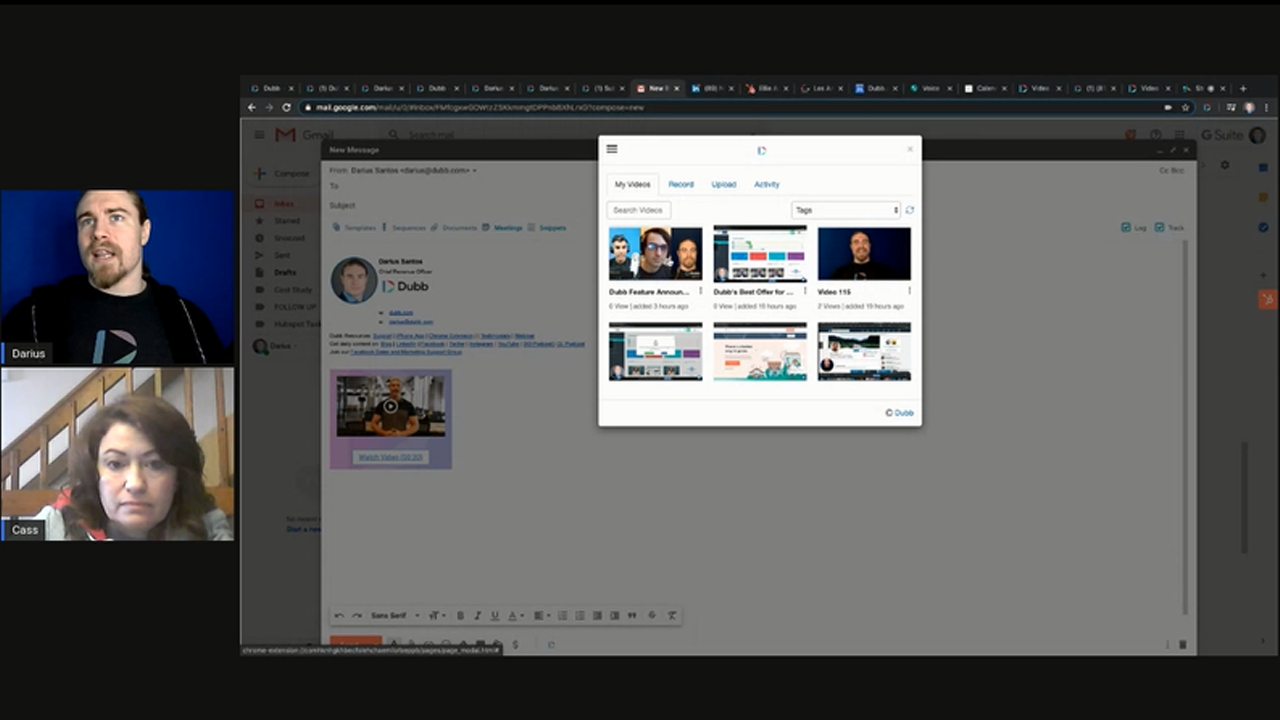This screenshot has height=720, width=1280.
Task: Toggle Underline formatting in compose toolbar
Action: [x=494, y=616]
